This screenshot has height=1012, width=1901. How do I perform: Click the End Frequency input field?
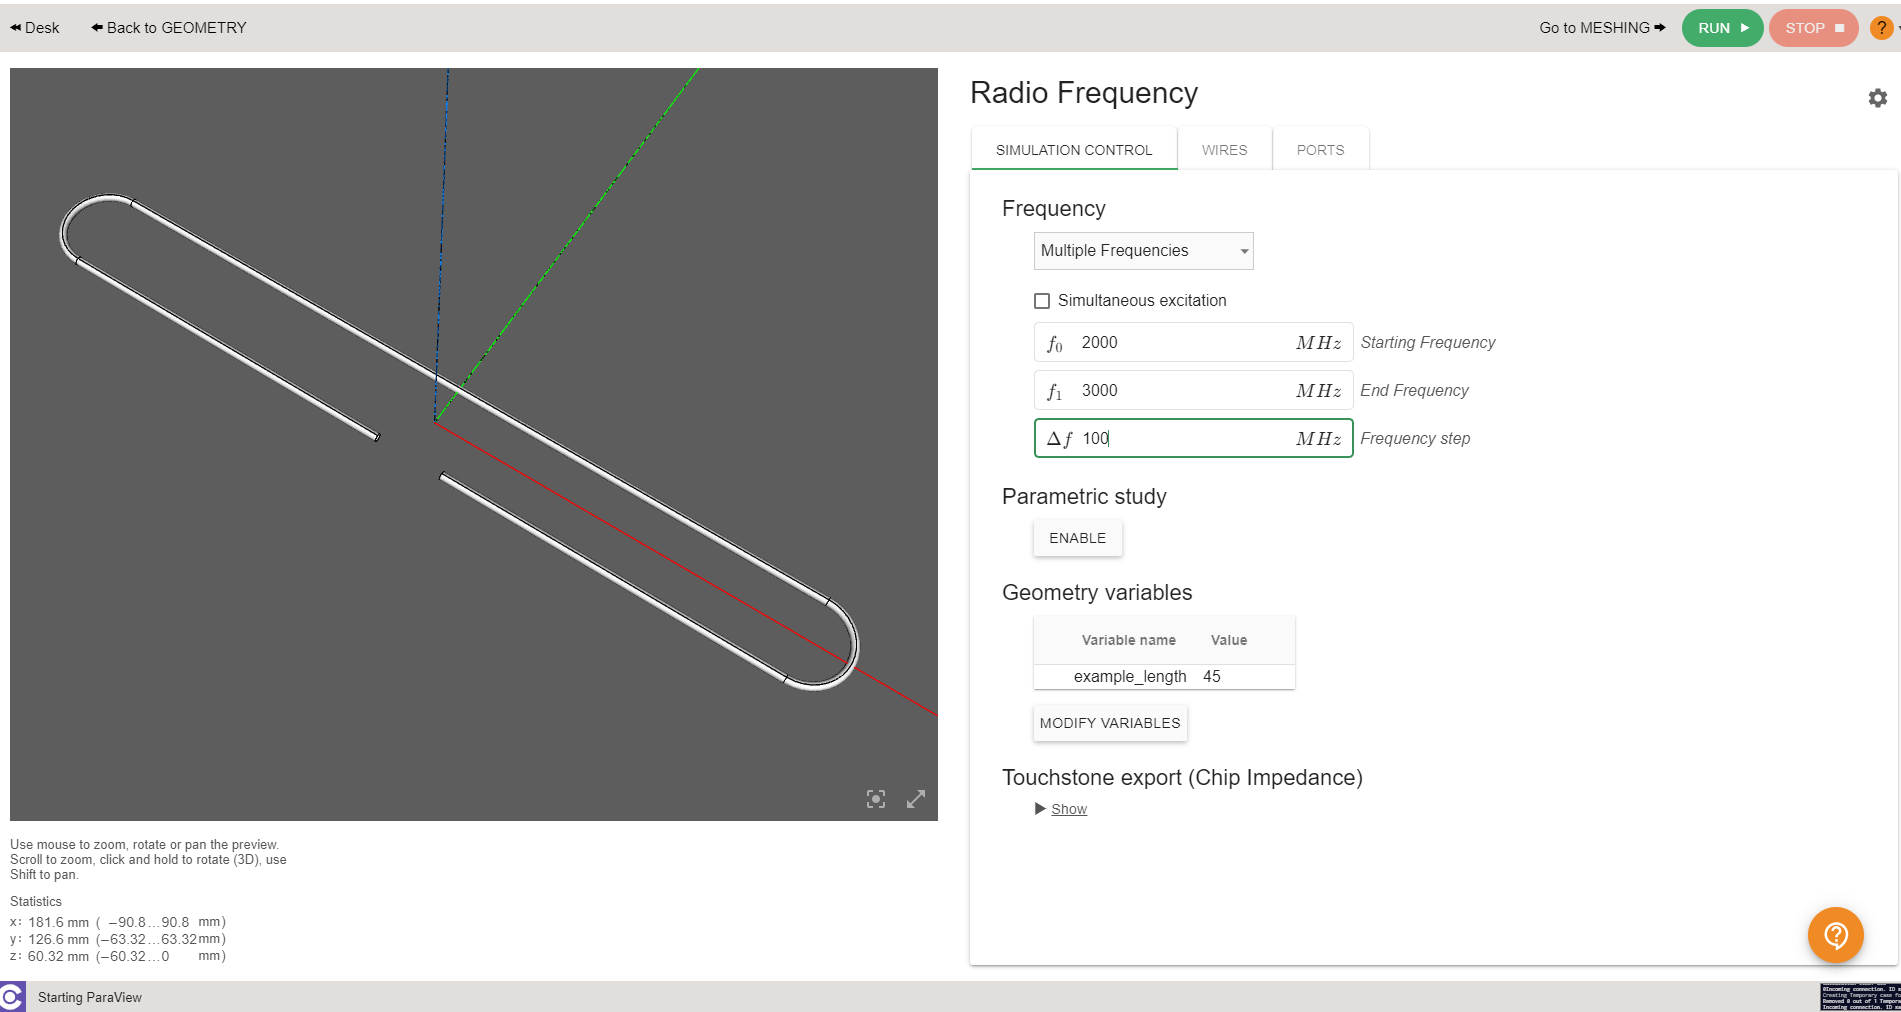[1193, 390]
